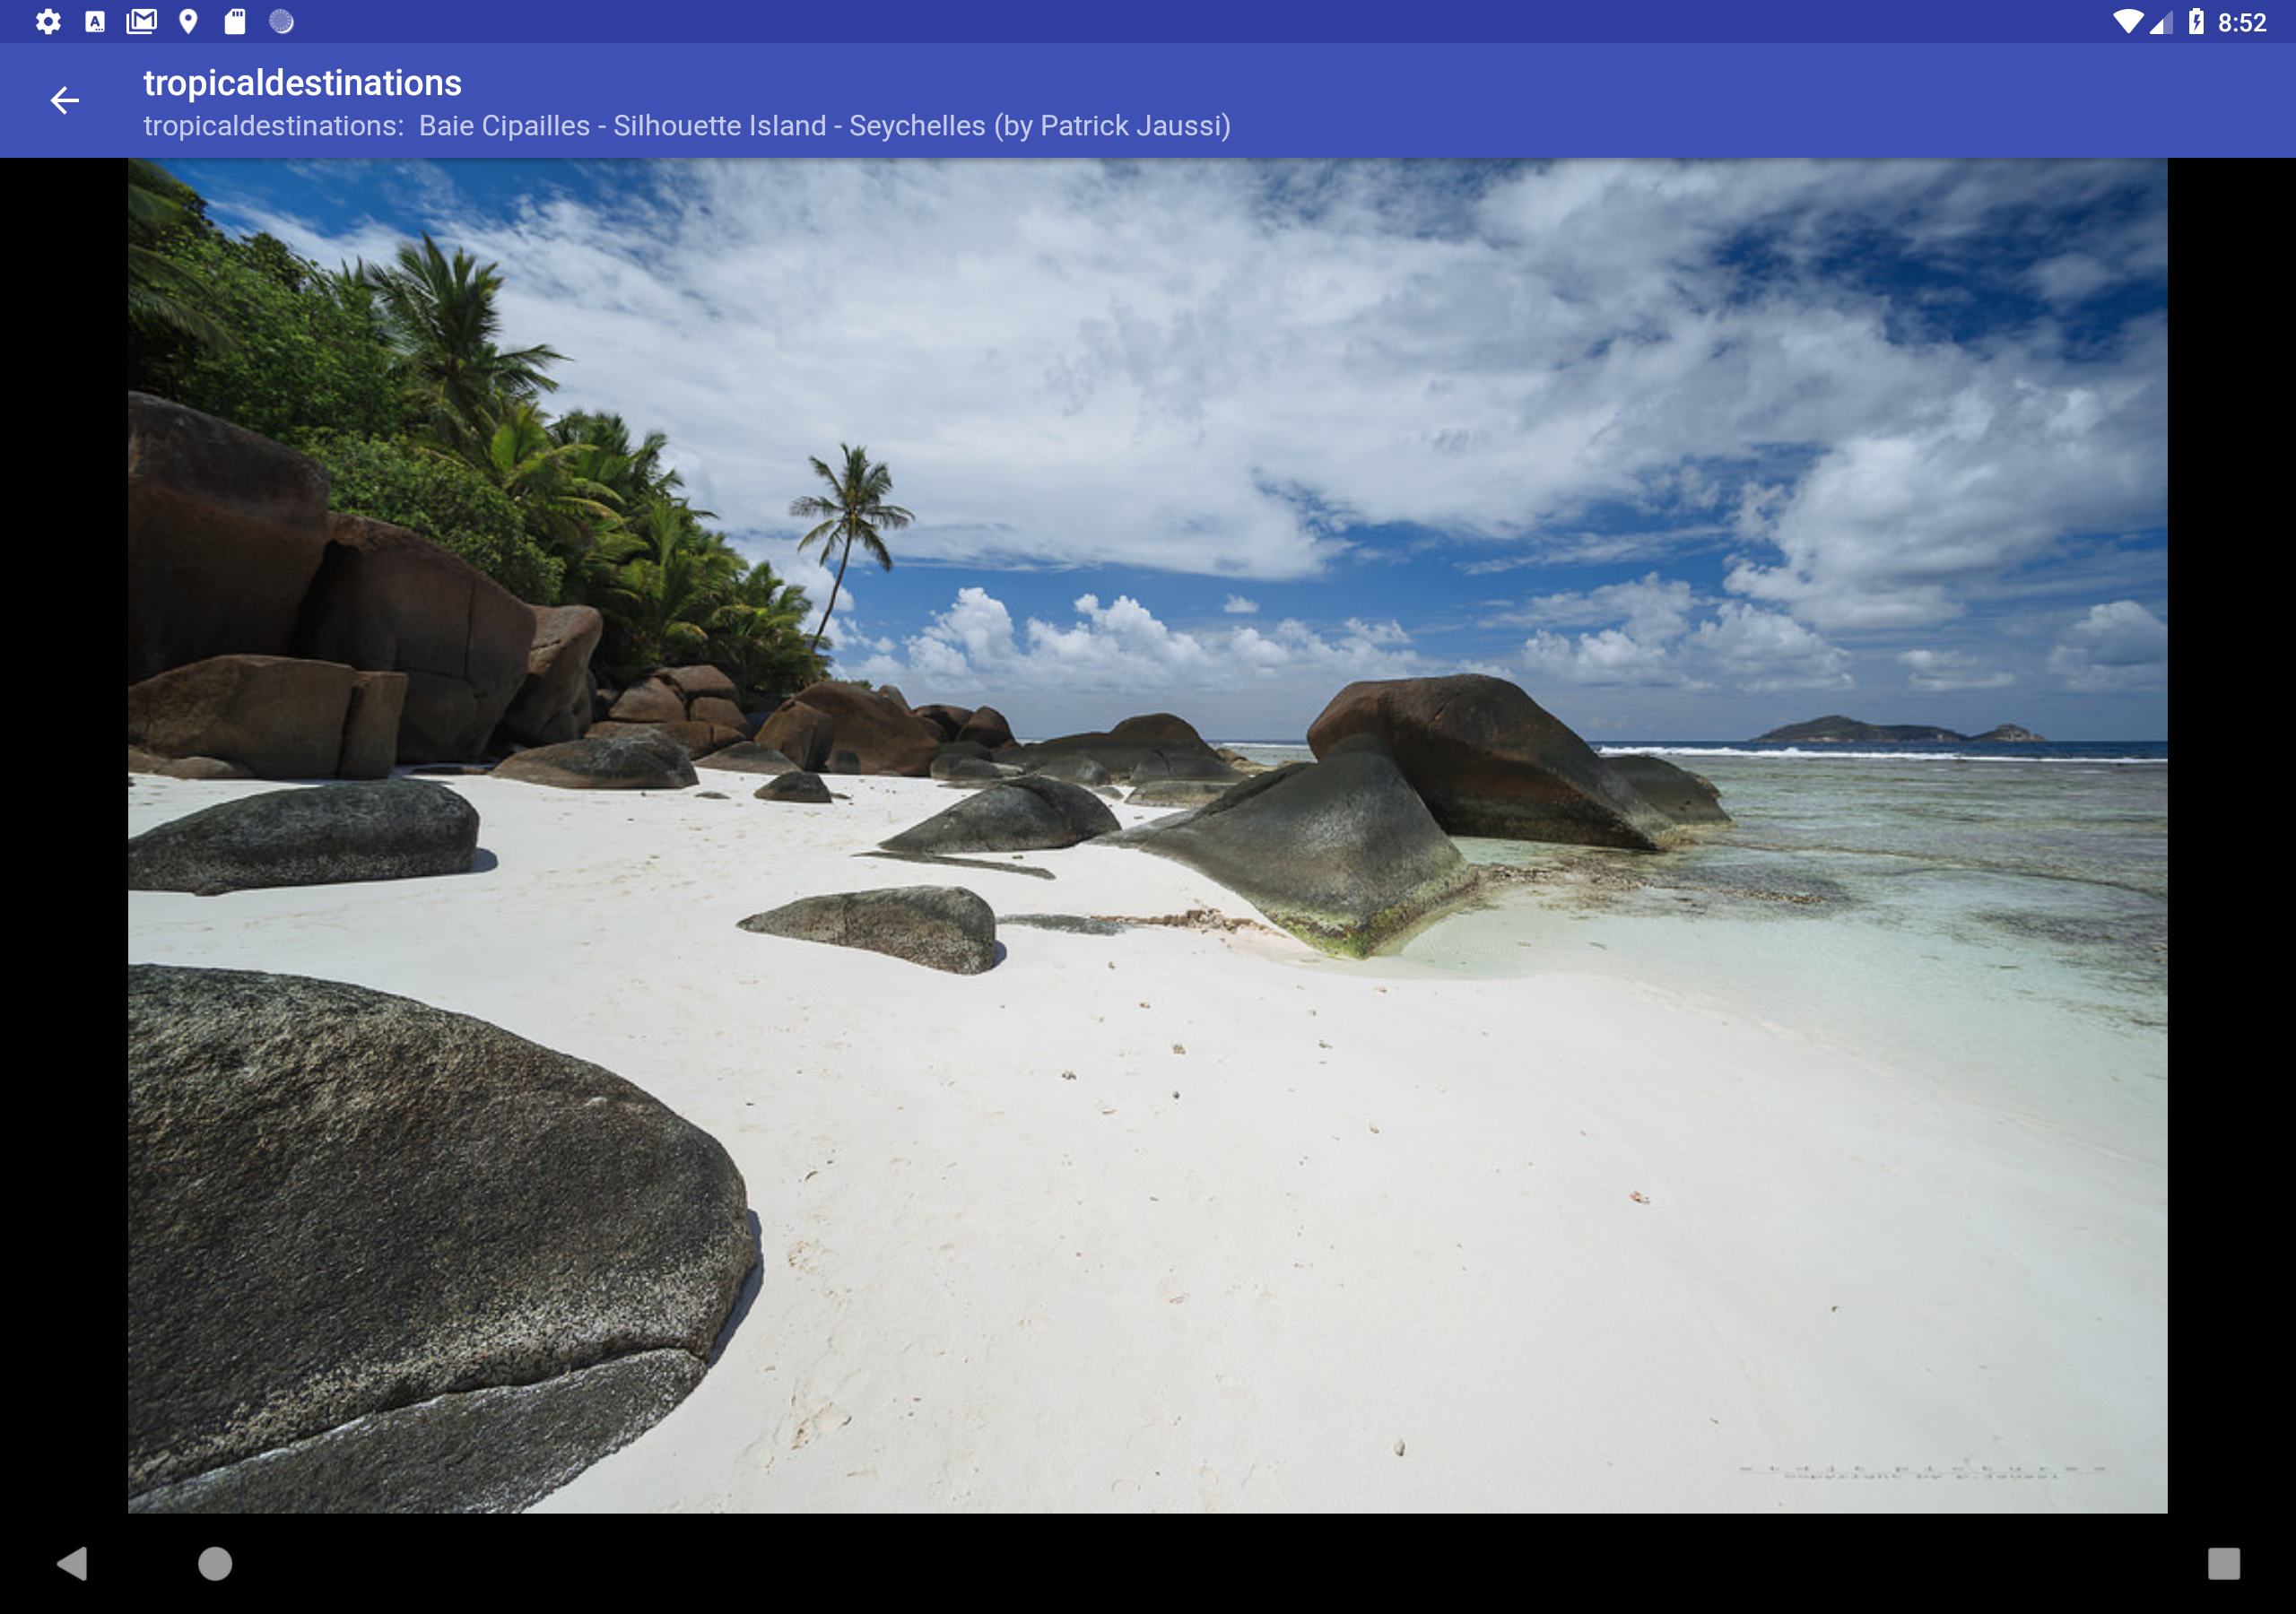Viewport: 2296px width, 1614px height.
Task: Open recent apps with the square button
Action: click(x=2223, y=1563)
